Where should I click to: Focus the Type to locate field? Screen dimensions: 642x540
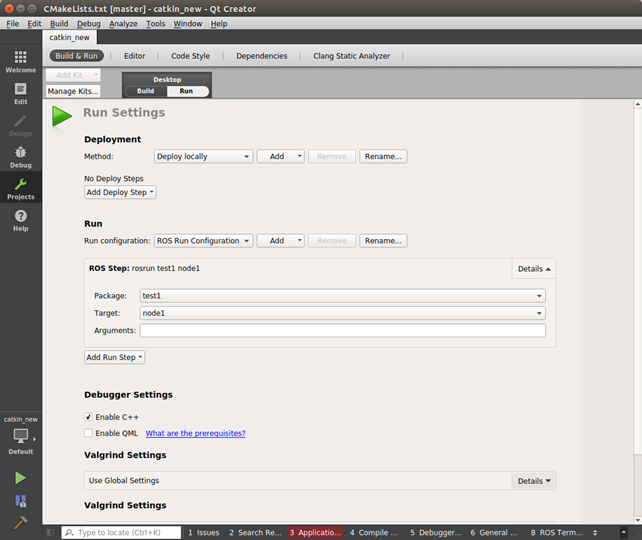[x=121, y=532]
